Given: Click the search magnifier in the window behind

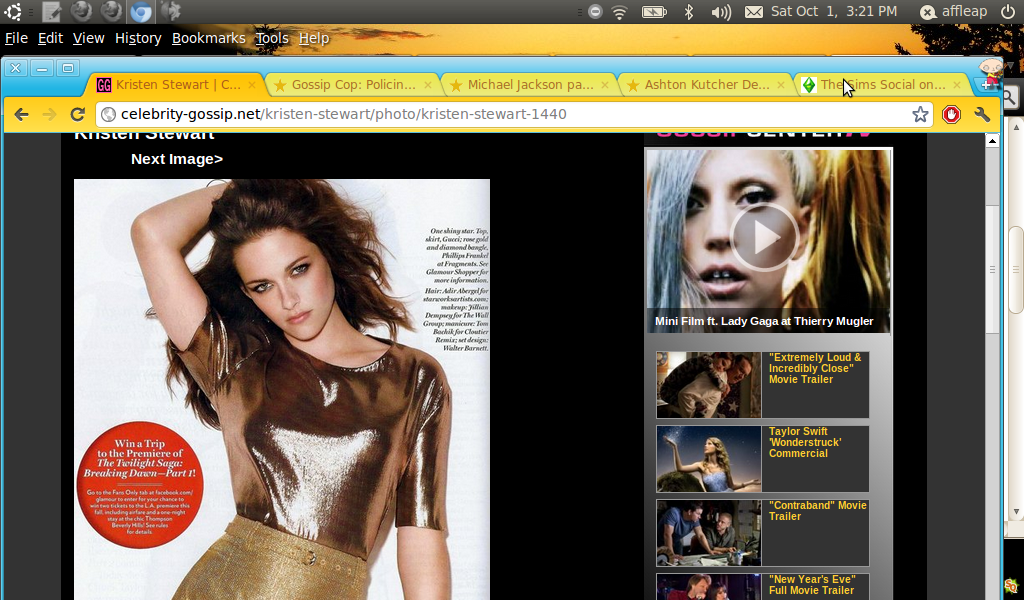Looking at the screenshot, I should [x=1010, y=97].
